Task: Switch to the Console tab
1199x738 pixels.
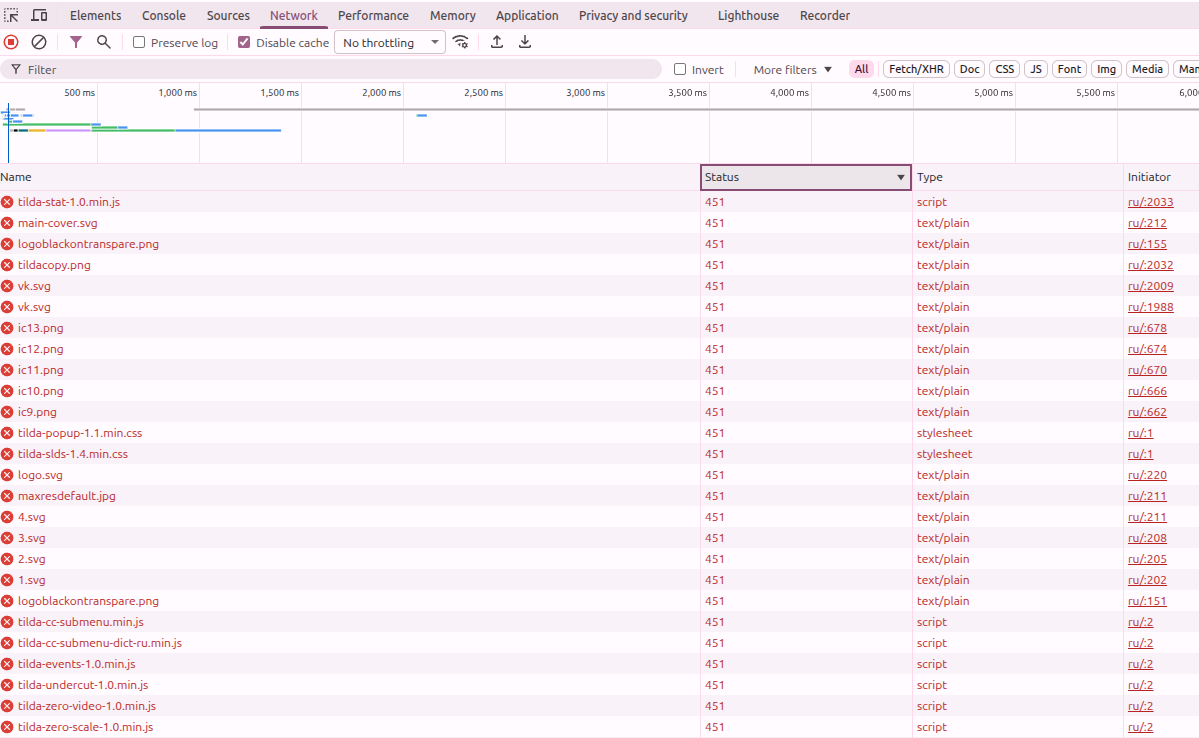Action: click(164, 15)
